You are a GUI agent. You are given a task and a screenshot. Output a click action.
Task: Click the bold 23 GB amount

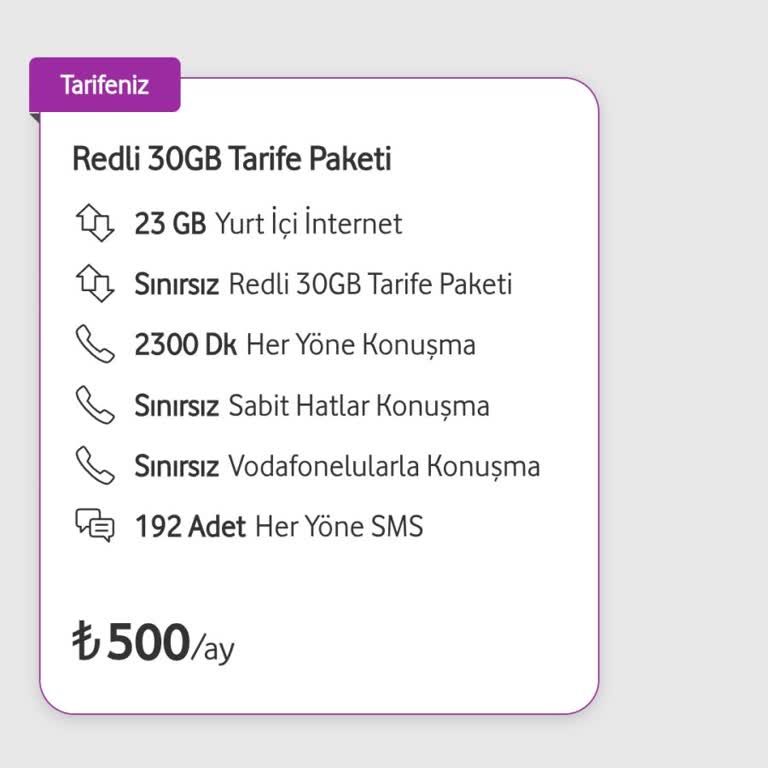click(x=170, y=224)
